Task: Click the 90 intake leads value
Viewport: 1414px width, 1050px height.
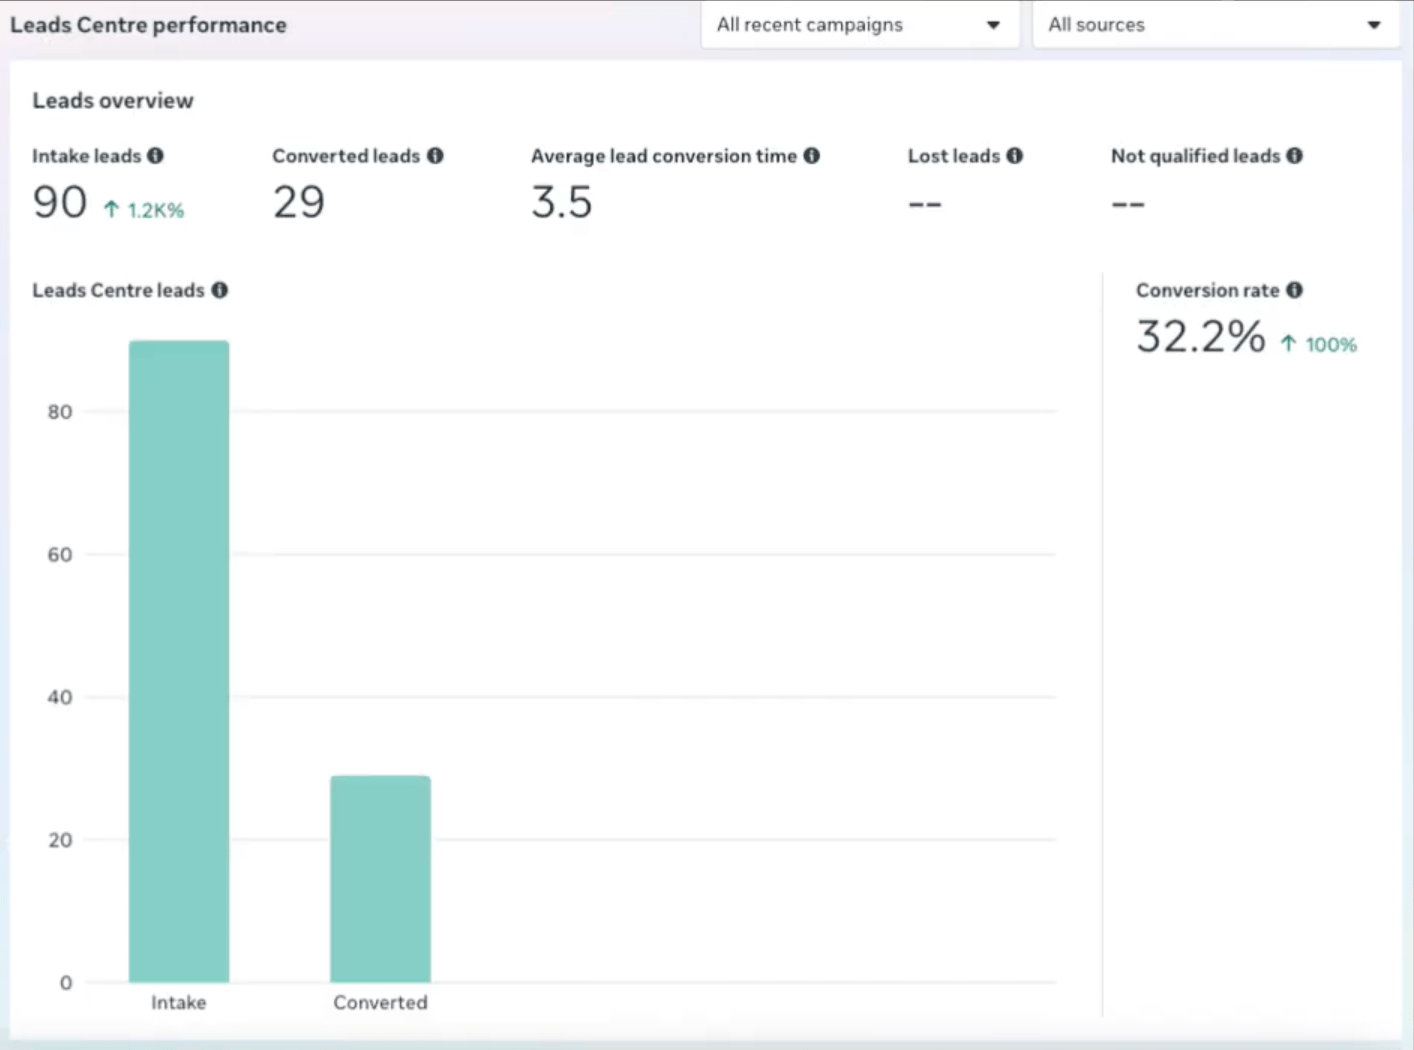Action: 60,202
